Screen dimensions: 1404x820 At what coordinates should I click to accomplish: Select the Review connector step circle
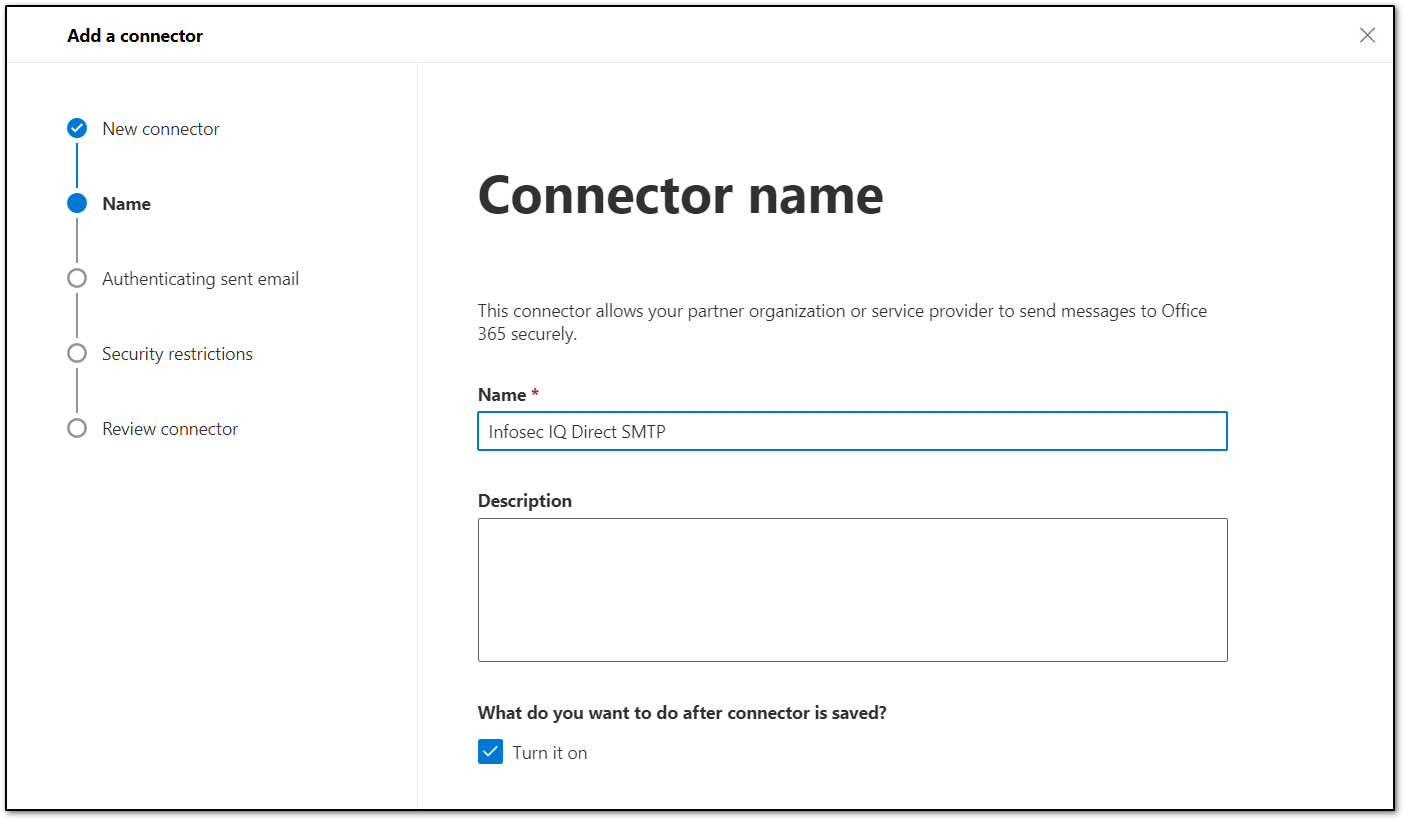[x=77, y=428]
